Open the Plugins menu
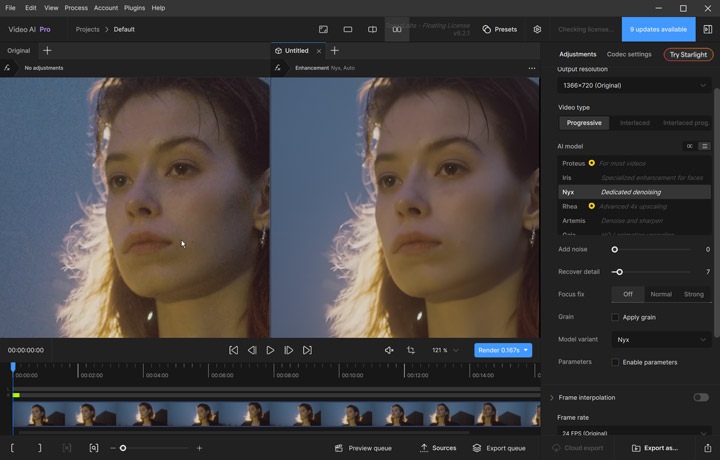Image resolution: width=720 pixels, height=460 pixels. coord(134,8)
